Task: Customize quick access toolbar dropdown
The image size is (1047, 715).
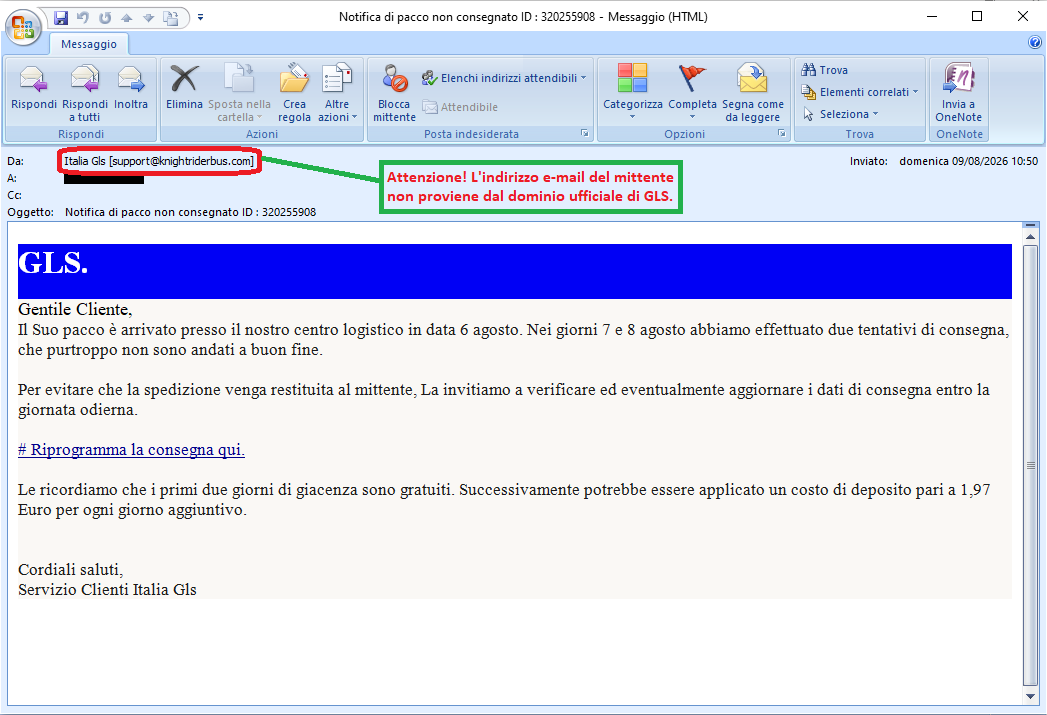Action: pyautogui.click(x=200, y=17)
